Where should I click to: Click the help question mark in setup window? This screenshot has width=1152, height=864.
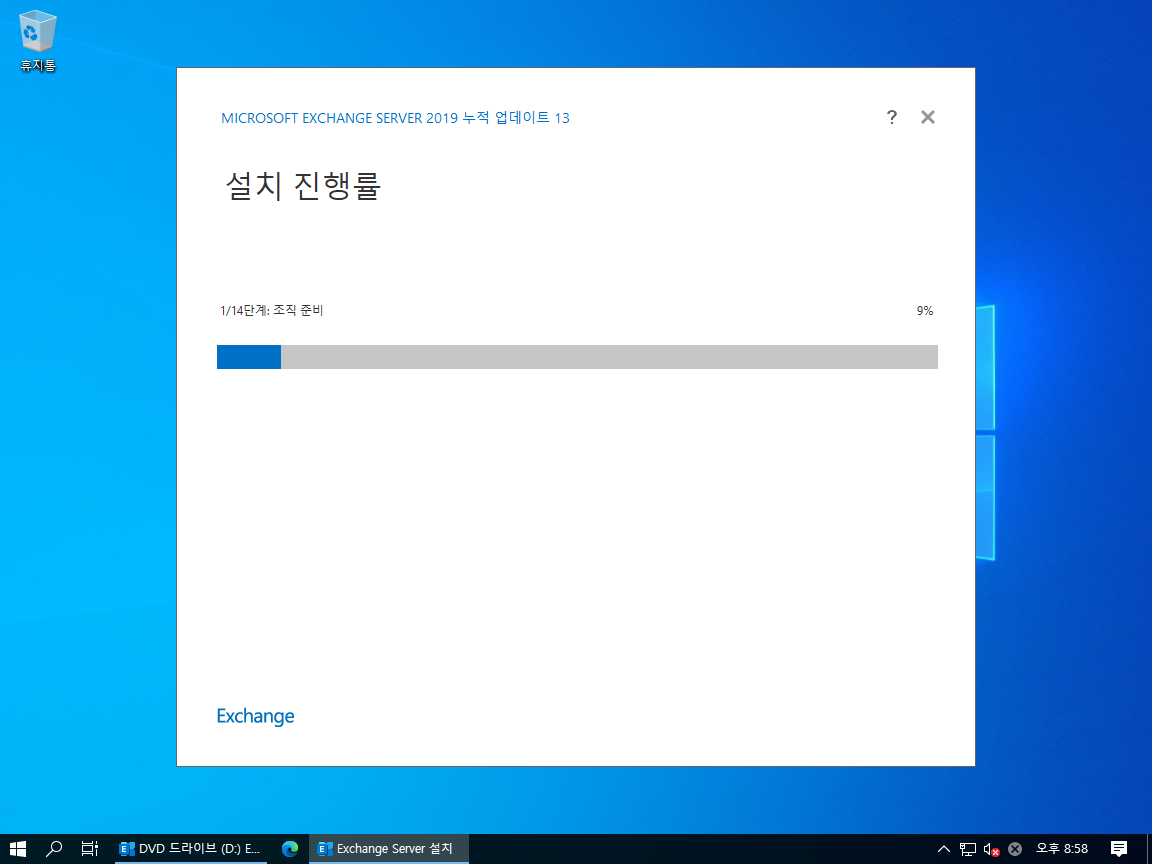pos(891,117)
